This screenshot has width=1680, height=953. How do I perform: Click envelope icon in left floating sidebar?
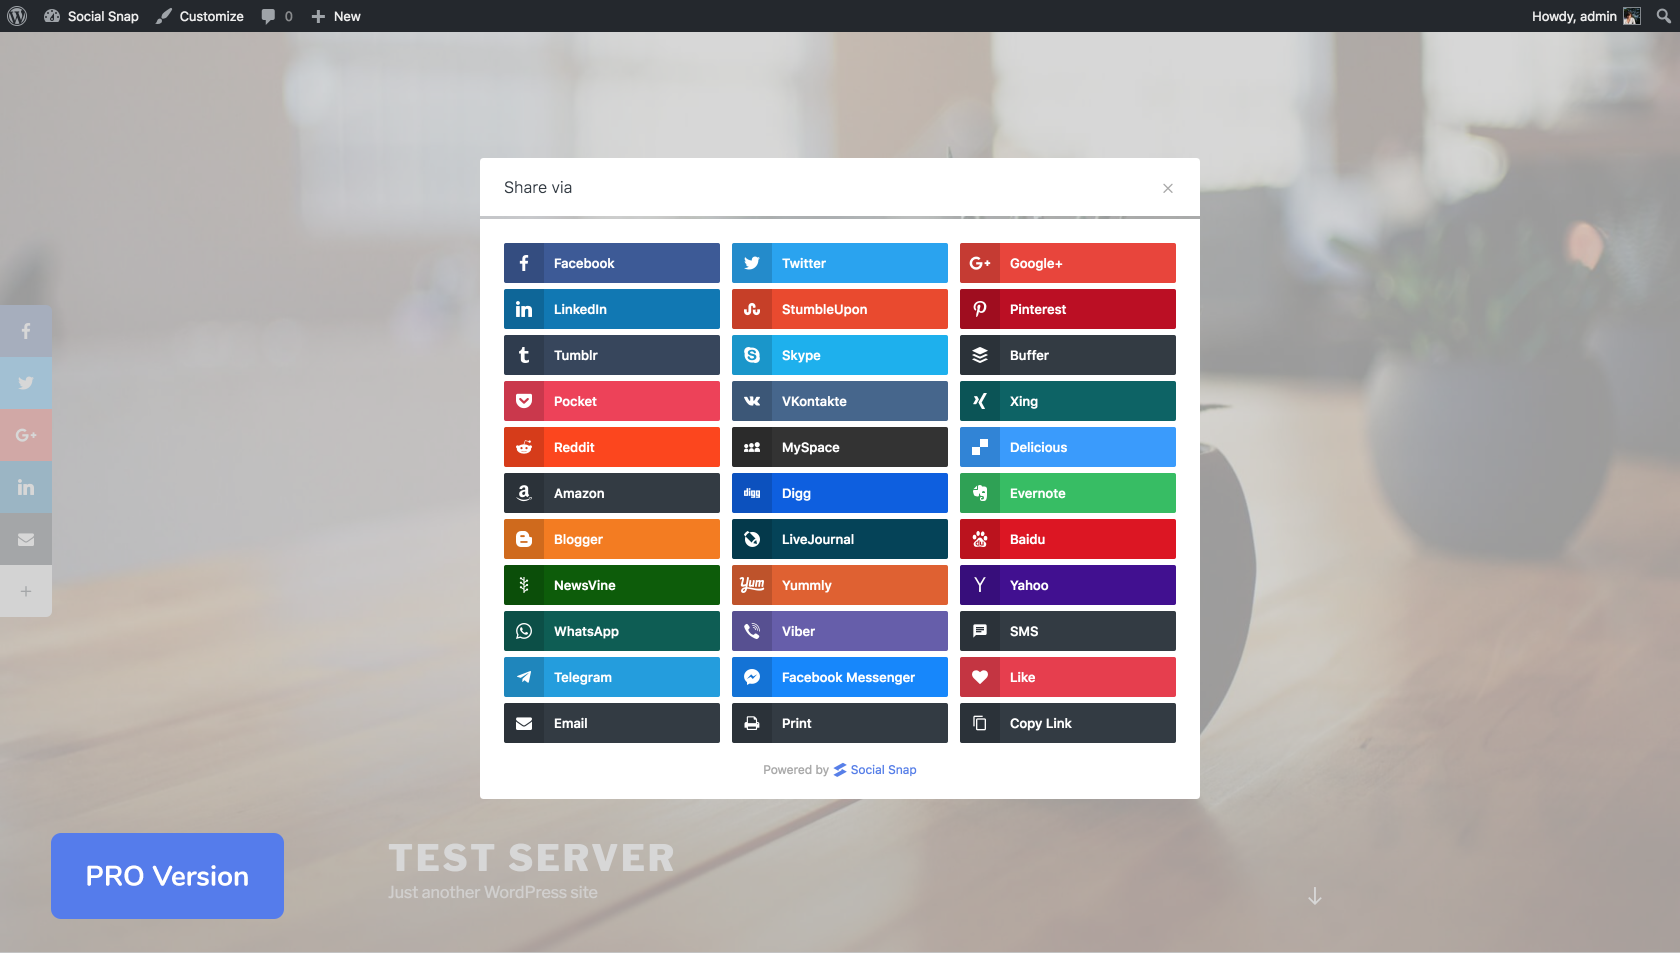point(26,539)
